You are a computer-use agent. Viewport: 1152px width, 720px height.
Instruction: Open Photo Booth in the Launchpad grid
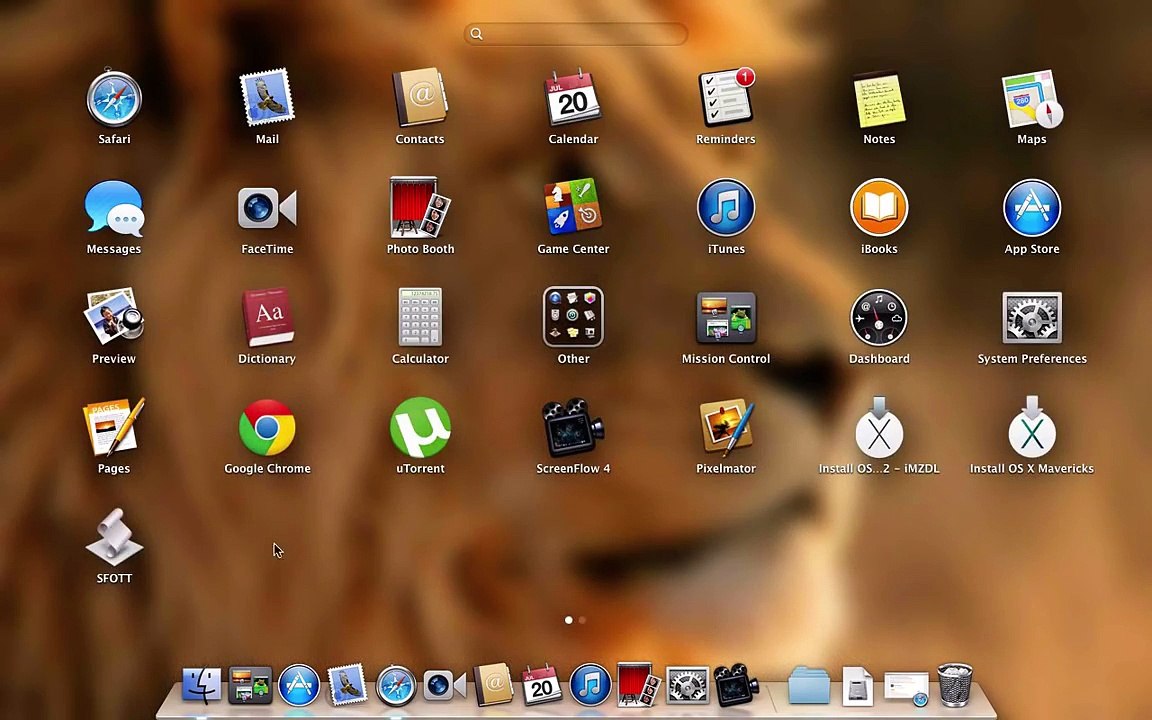pyautogui.click(x=420, y=207)
